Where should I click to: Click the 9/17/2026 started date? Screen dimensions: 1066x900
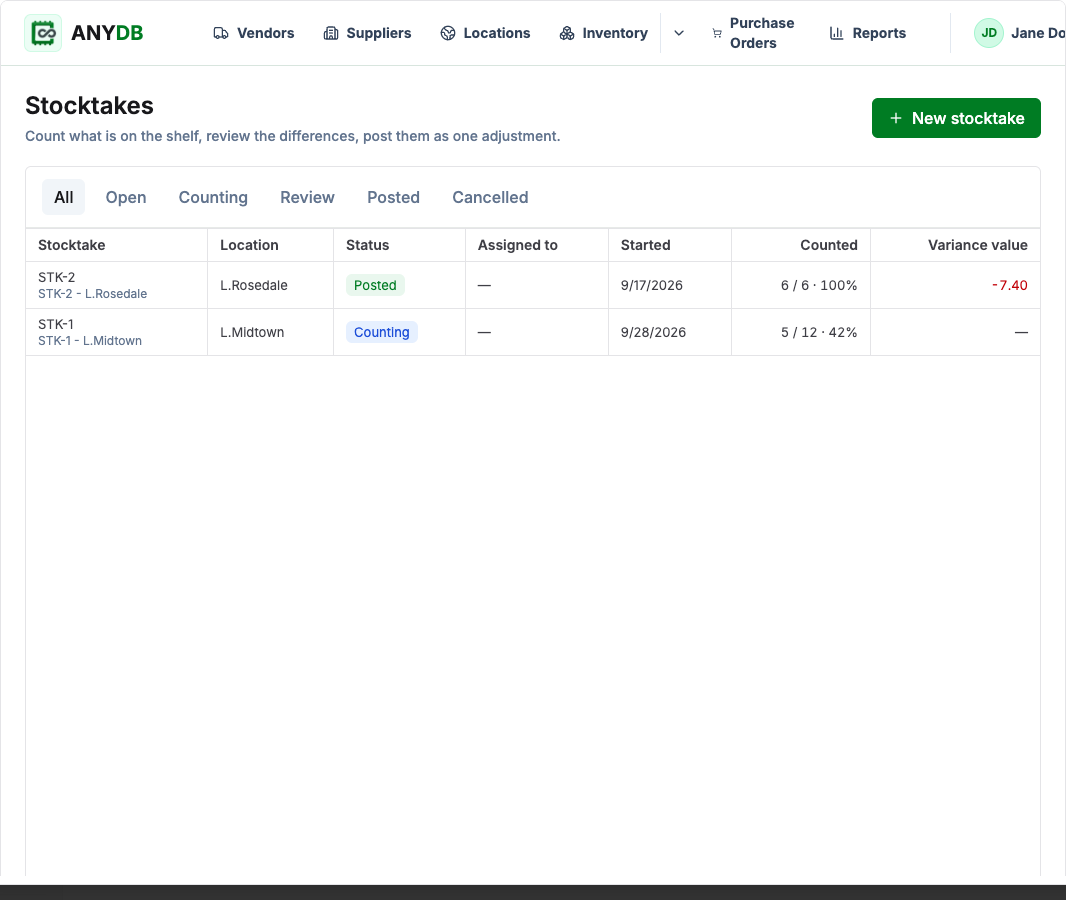pyautogui.click(x=651, y=285)
